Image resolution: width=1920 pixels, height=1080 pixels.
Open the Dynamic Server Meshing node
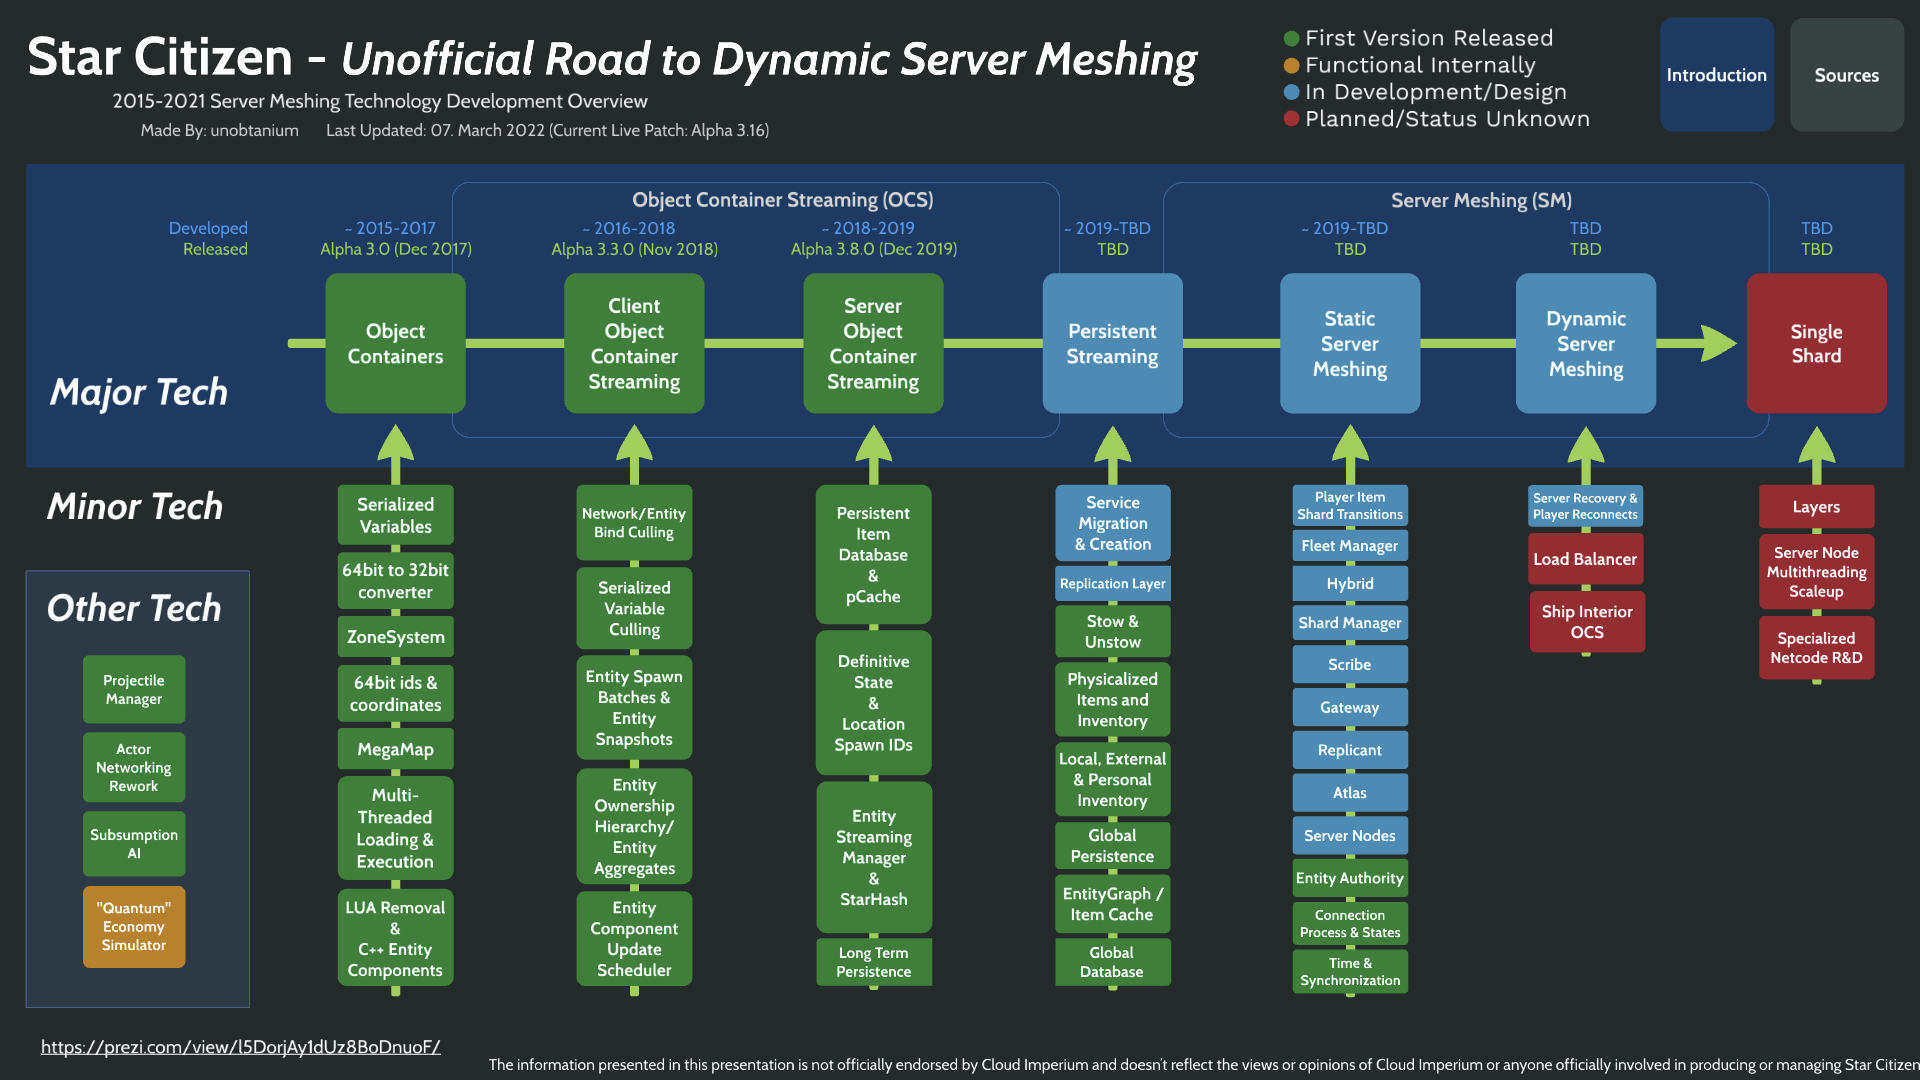click(1585, 344)
